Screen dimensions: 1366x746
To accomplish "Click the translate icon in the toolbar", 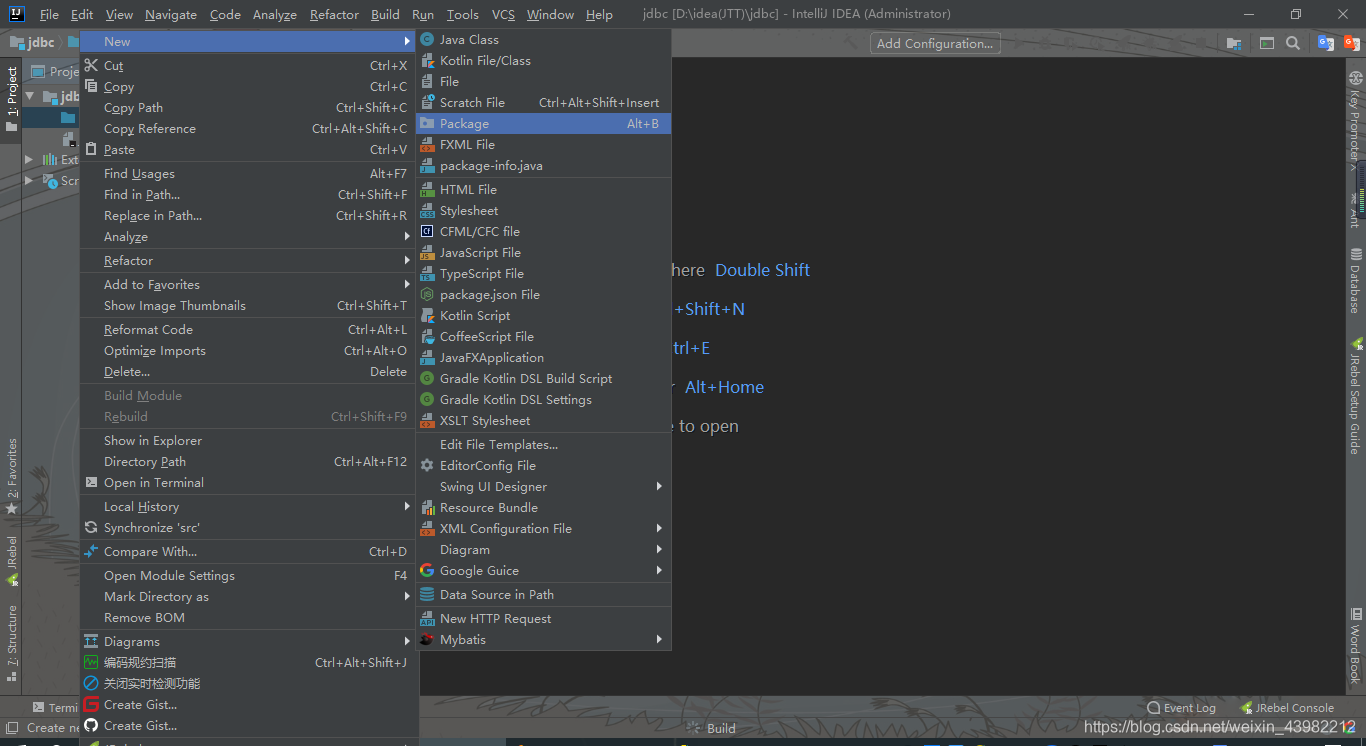I will 1326,43.
